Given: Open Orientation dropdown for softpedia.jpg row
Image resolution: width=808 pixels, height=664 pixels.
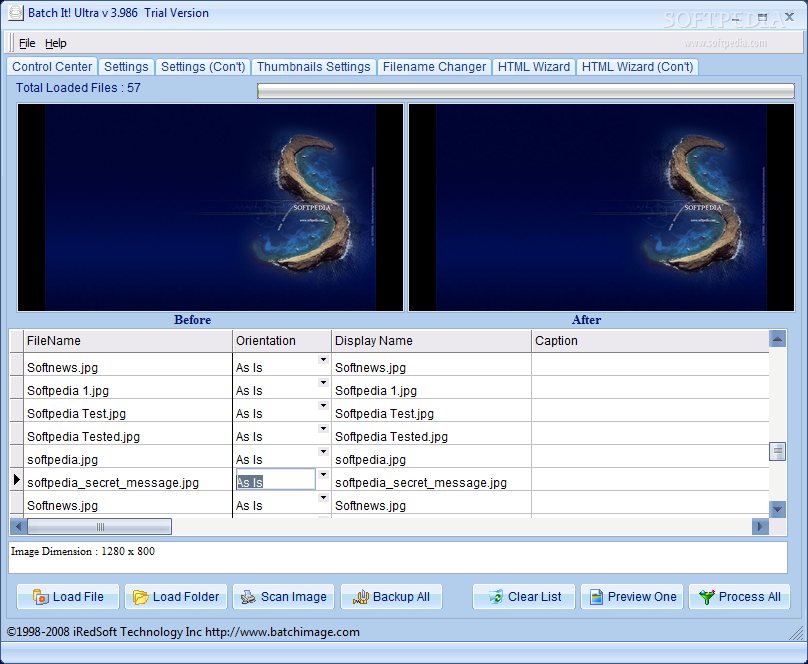Looking at the screenshot, I should [323, 451].
